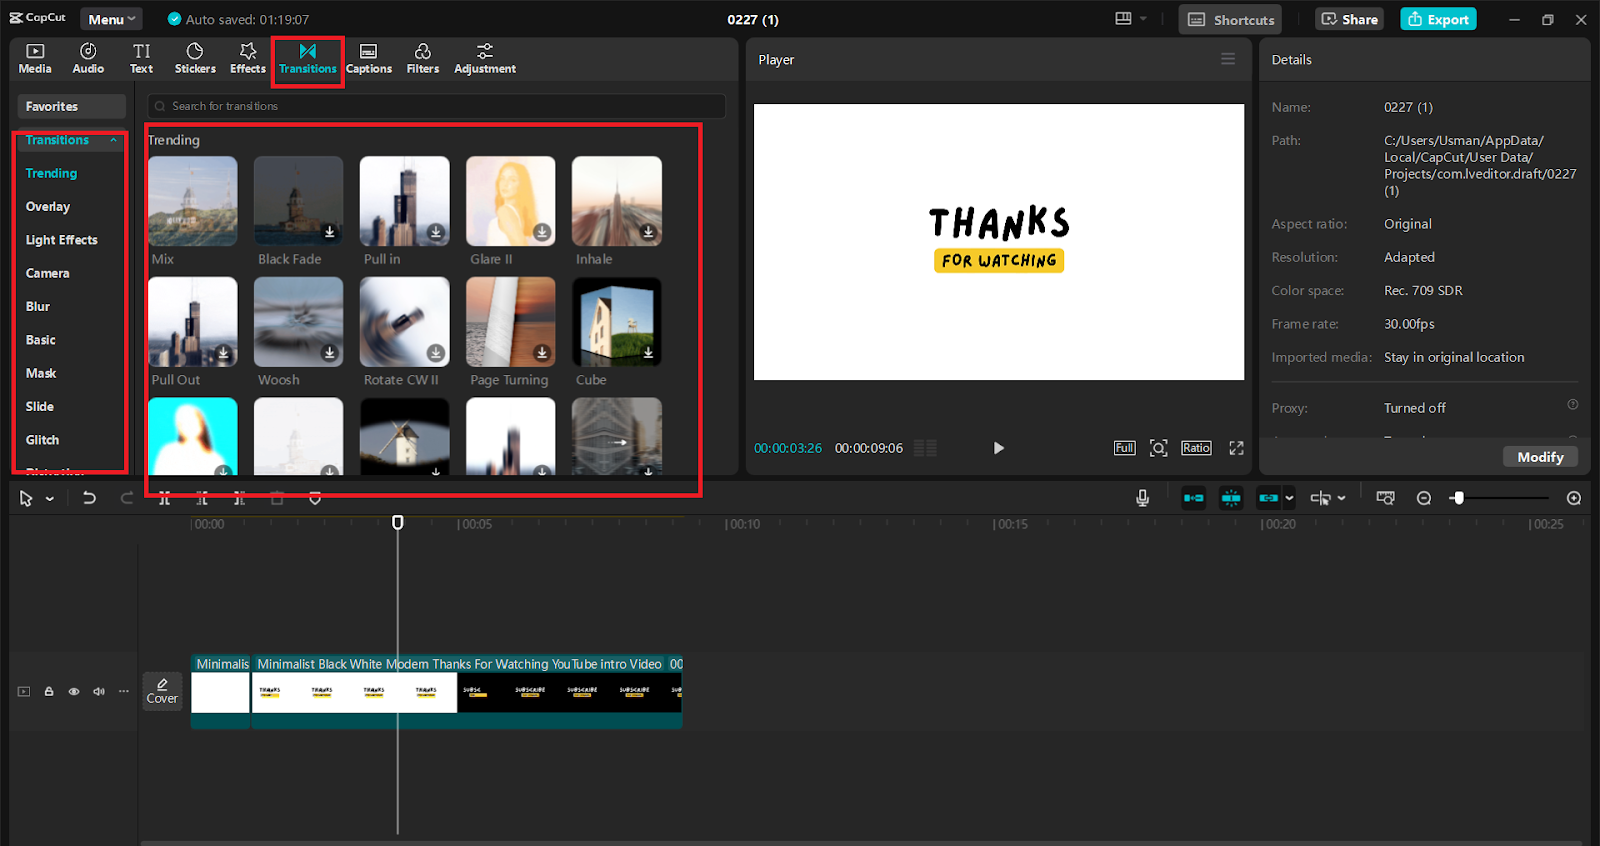Switch to the Captions tab

(x=369, y=58)
